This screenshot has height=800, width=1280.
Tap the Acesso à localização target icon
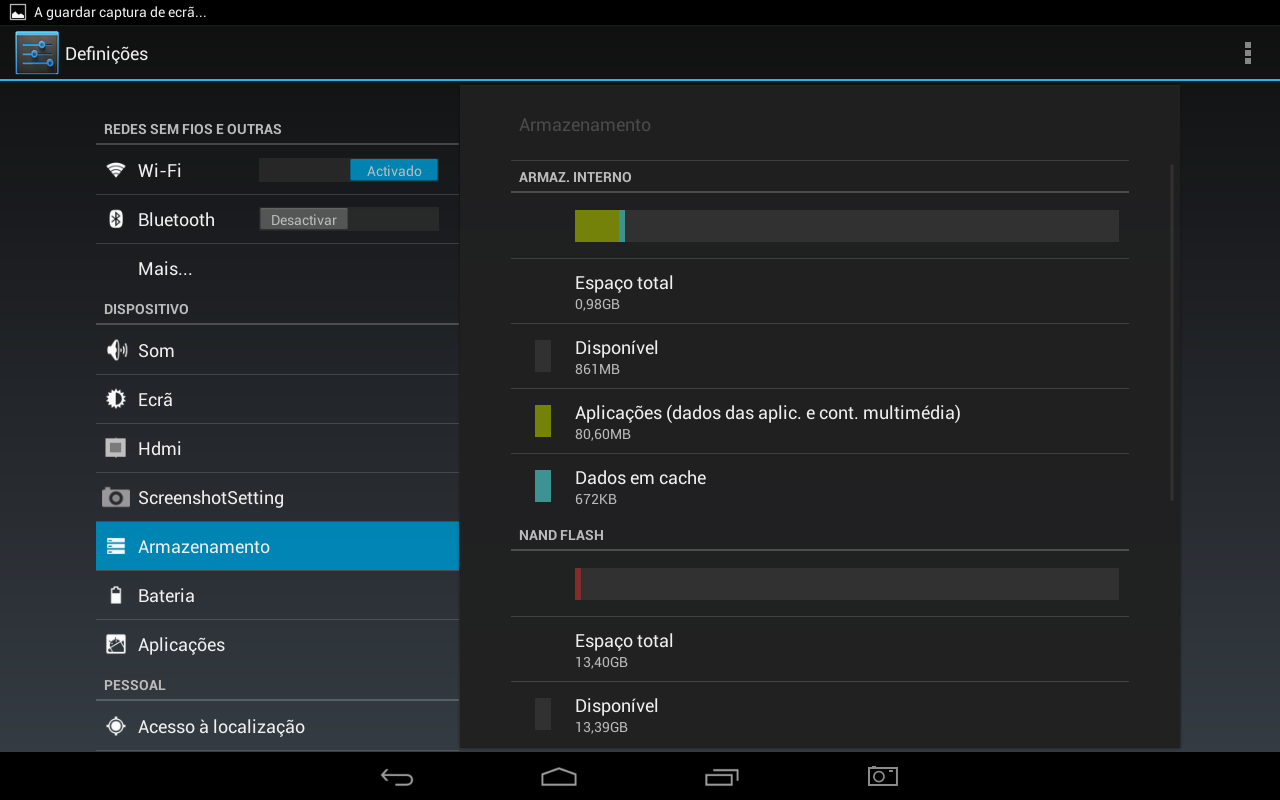click(116, 726)
